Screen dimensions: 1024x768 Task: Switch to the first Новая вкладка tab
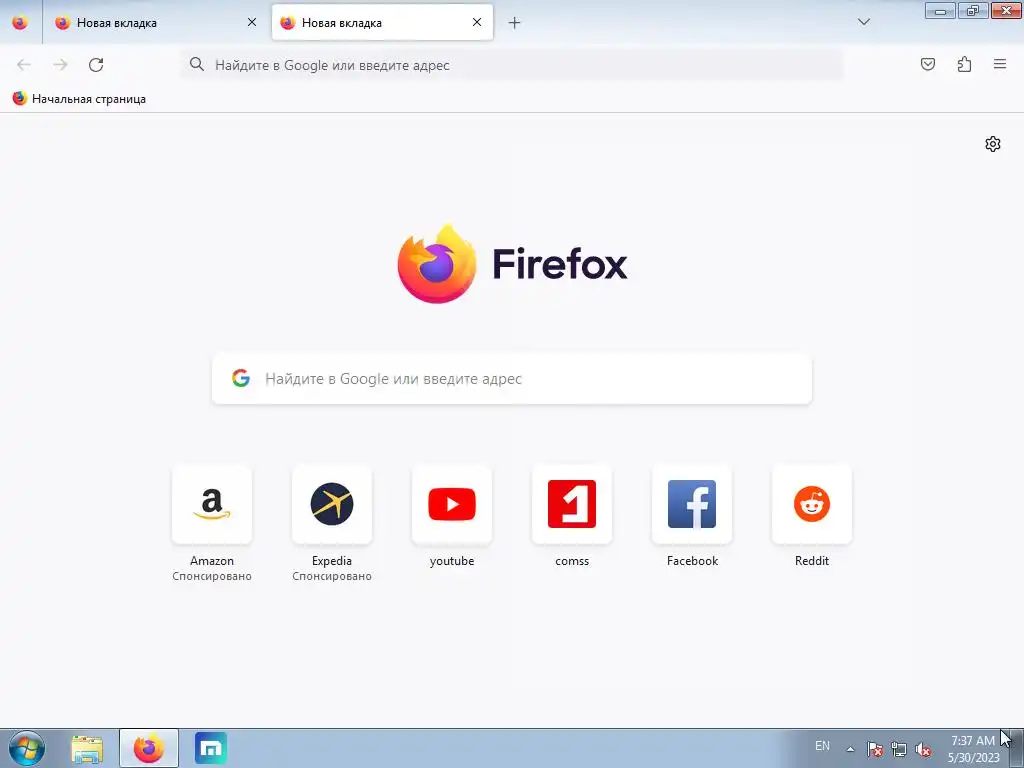[x=155, y=22]
